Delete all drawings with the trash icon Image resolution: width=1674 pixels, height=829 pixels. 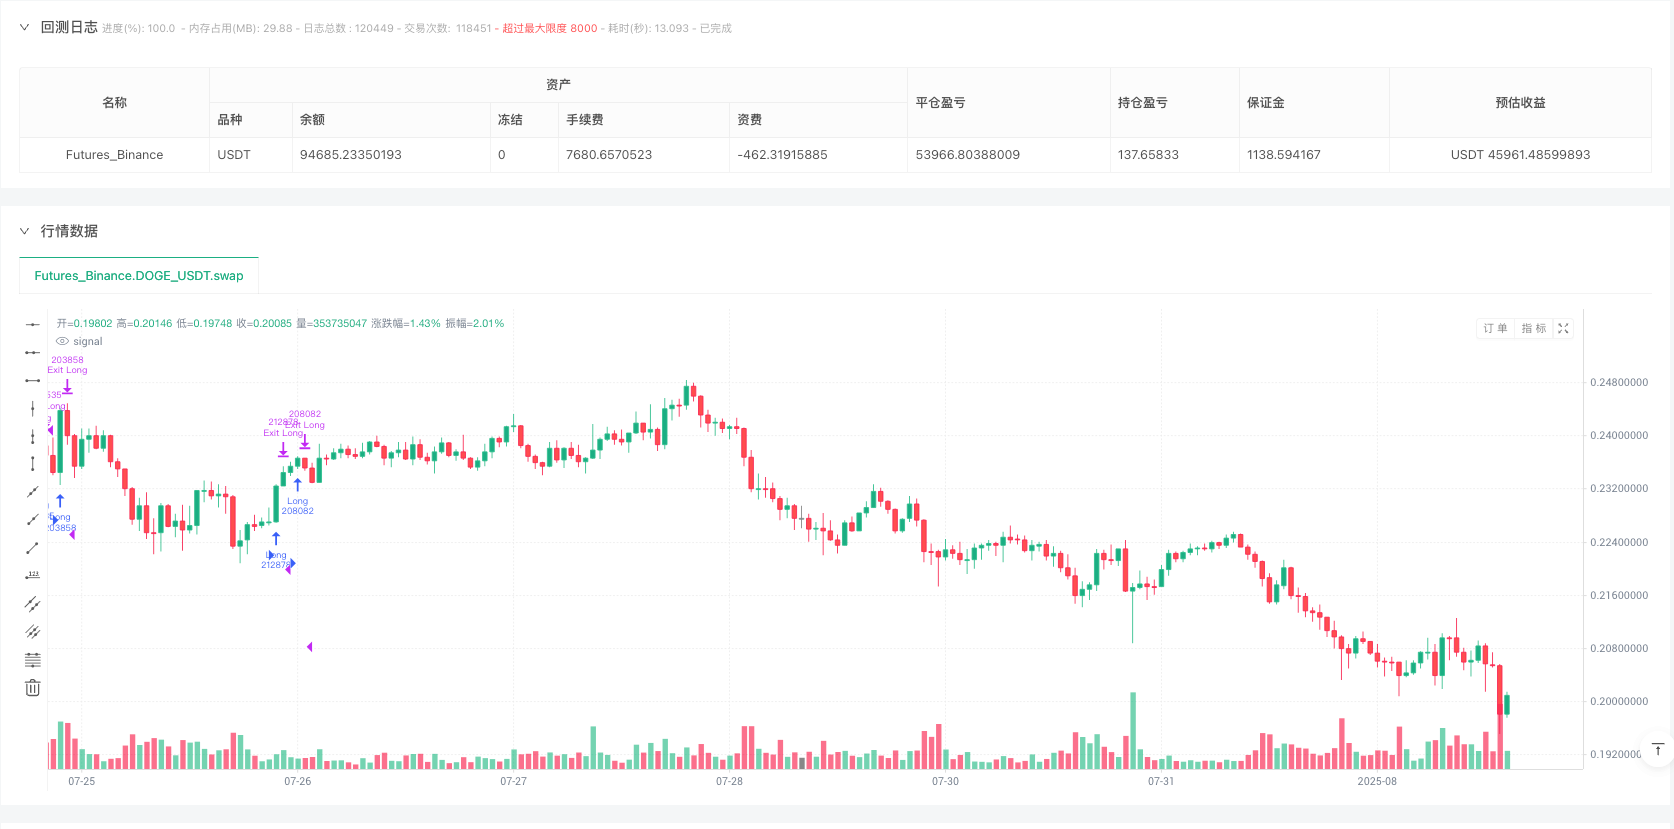point(32,687)
